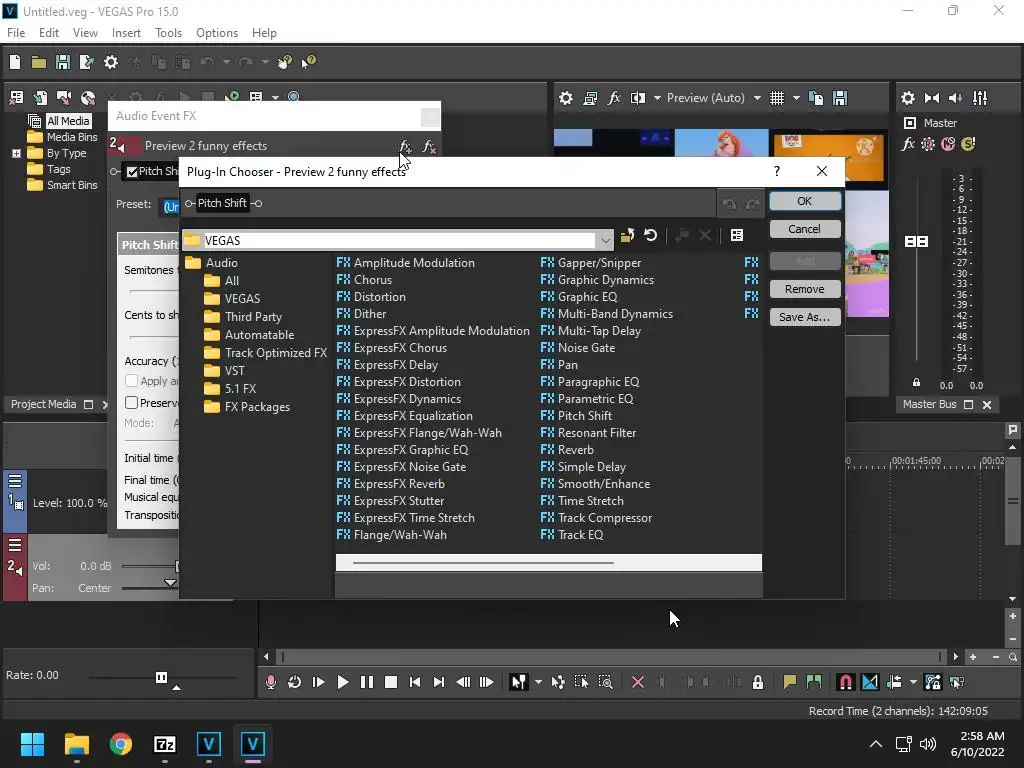The image size is (1024, 768).
Task: Click OK in Plug-In Chooser
Action: click(x=805, y=201)
